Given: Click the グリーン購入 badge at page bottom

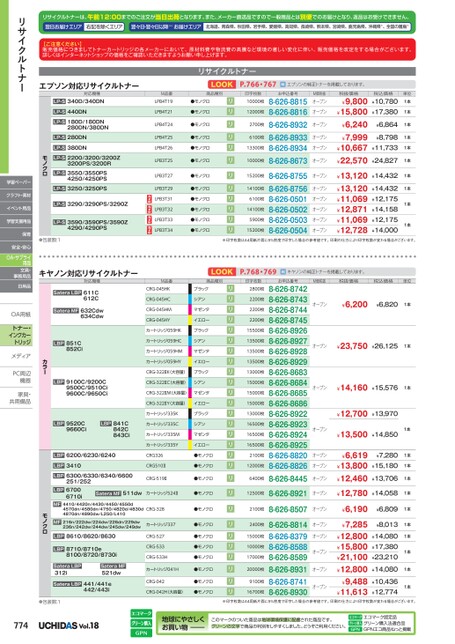Looking at the screenshot, I should 141,623.
